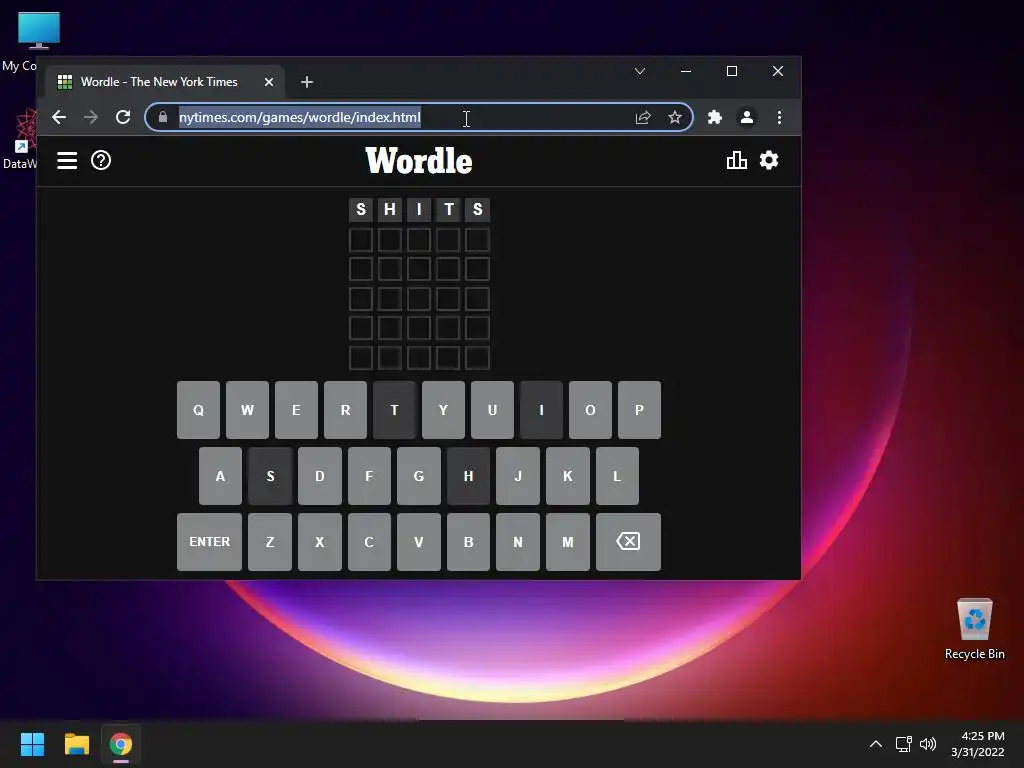This screenshot has width=1024, height=768.
Task: Show hidden system tray icons chevron
Action: tap(876, 744)
